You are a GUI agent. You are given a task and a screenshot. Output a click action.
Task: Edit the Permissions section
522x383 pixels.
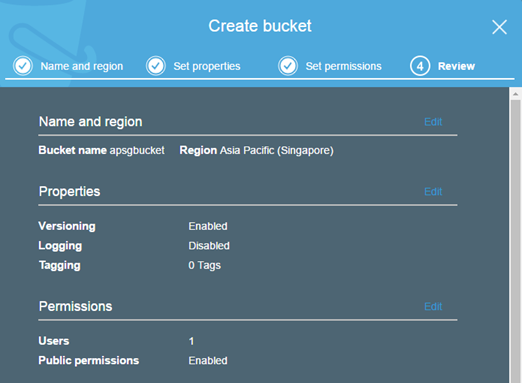tap(433, 307)
